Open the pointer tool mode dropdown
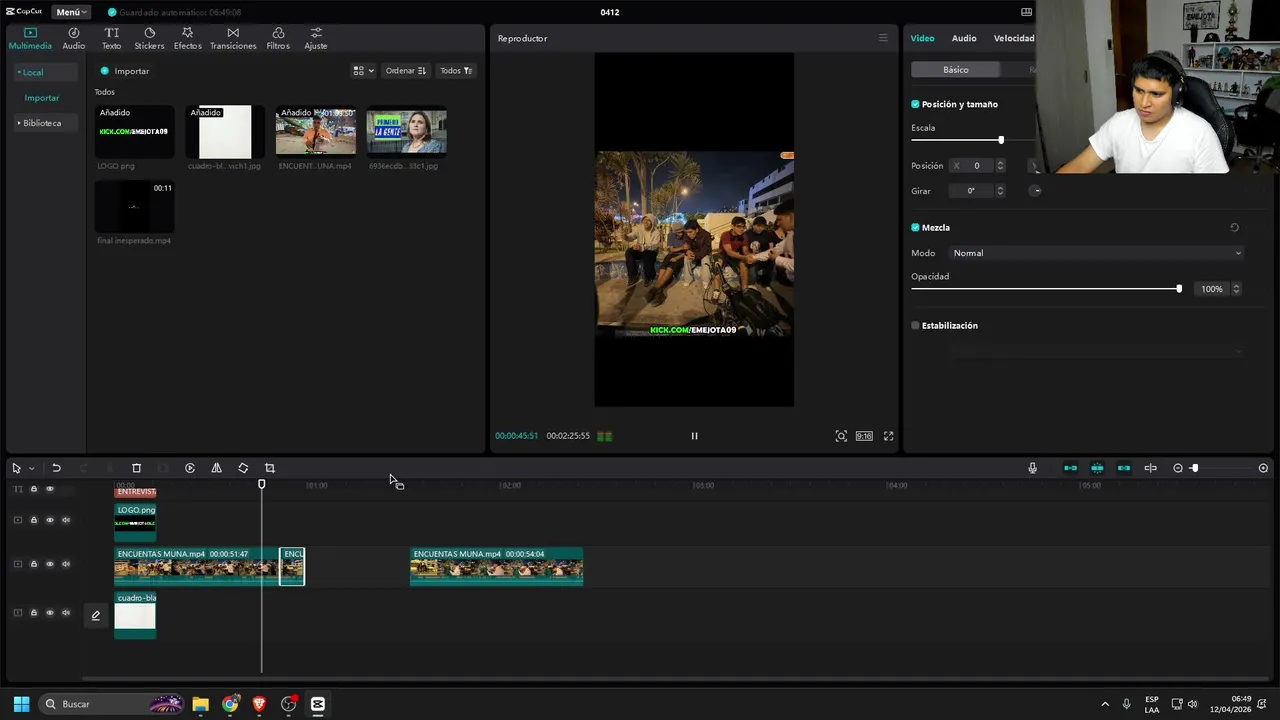1280x720 pixels. tap(31, 468)
